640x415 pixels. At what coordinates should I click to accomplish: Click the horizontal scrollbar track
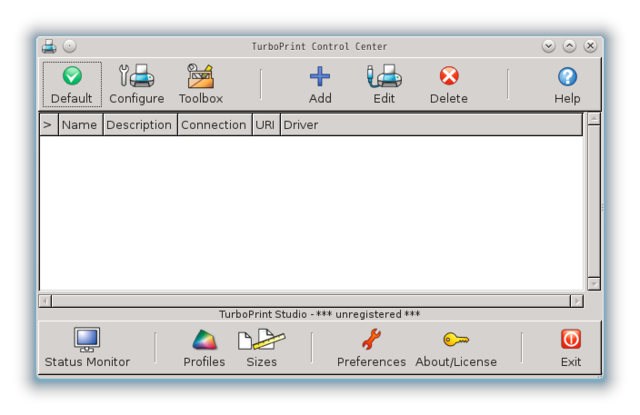click(311, 302)
